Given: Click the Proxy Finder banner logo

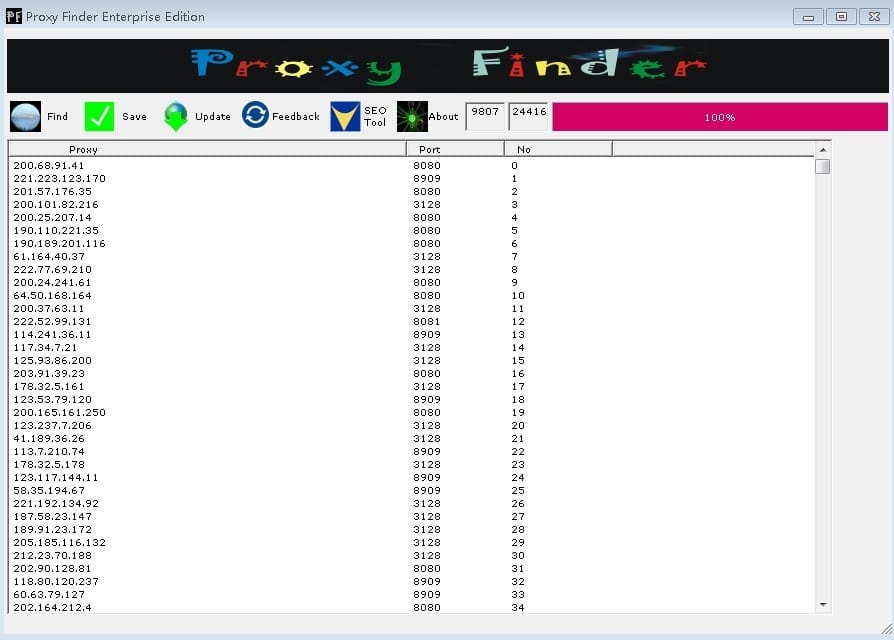Looking at the screenshot, I should pyautogui.click(x=448, y=66).
